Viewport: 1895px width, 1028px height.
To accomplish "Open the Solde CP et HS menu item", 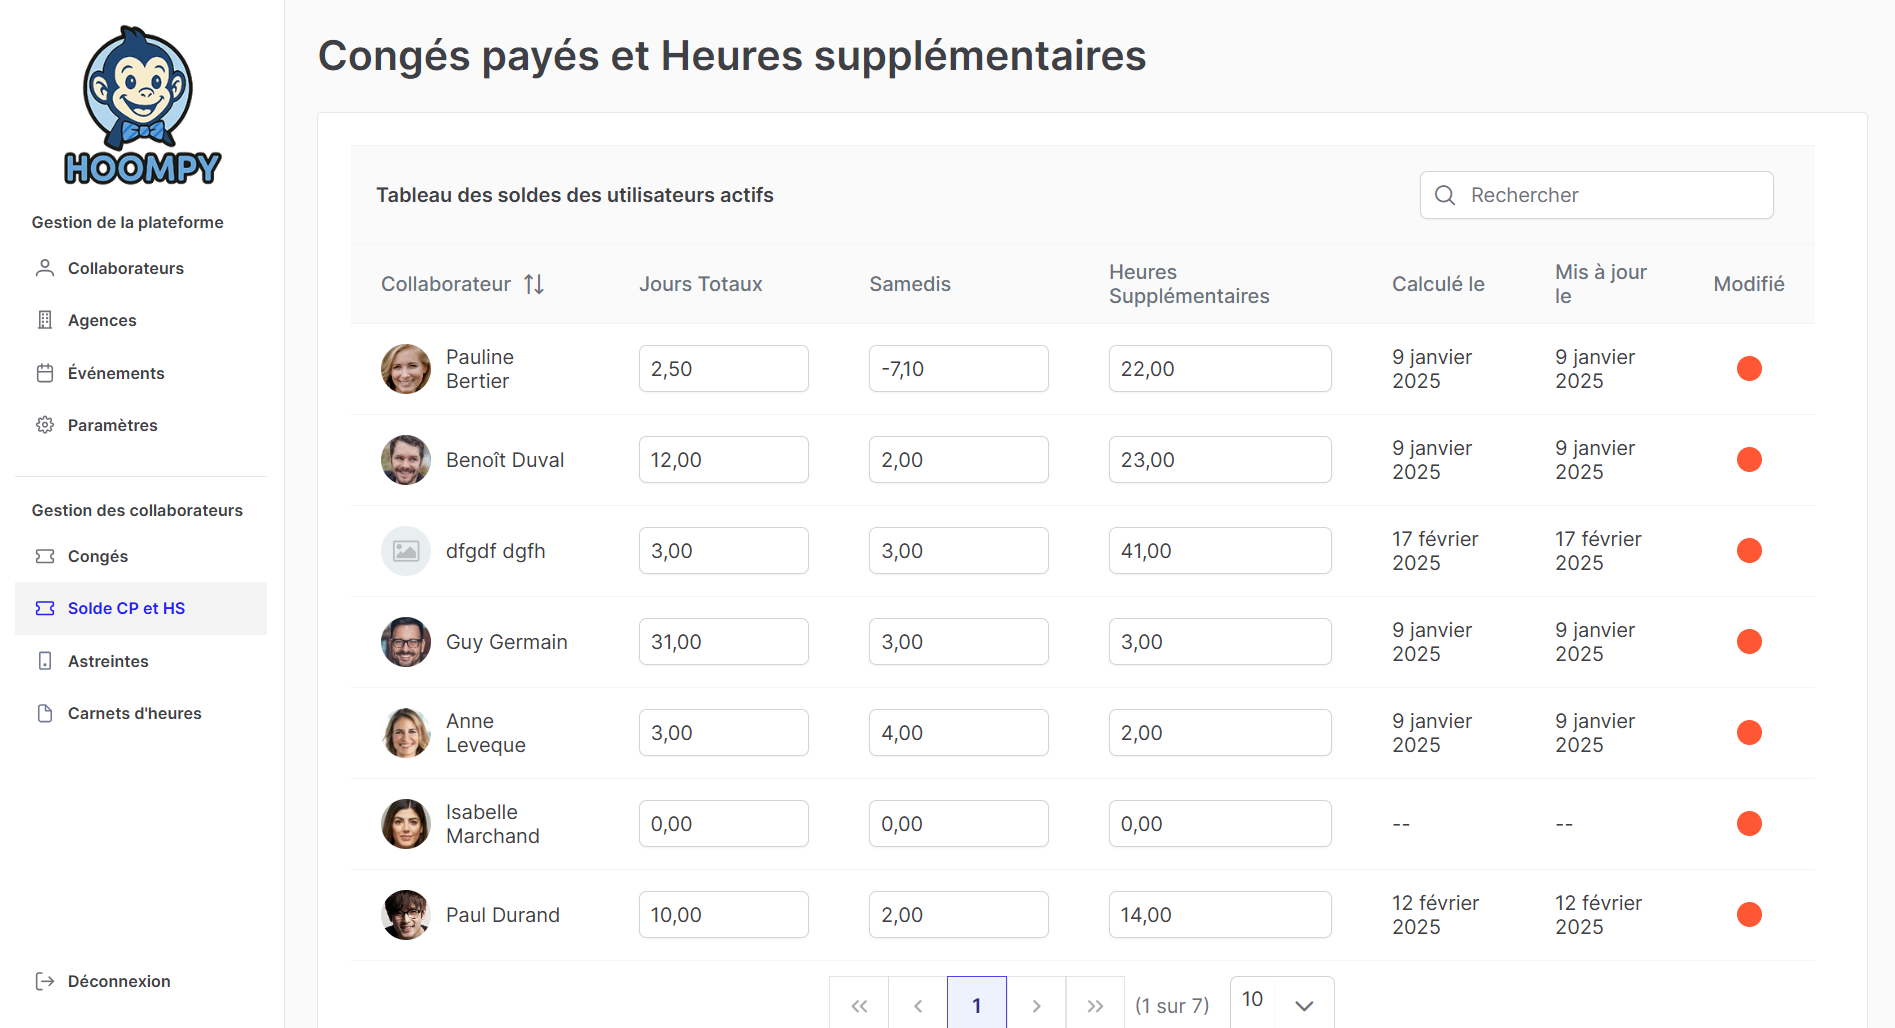I will click(x=126, y=608).
